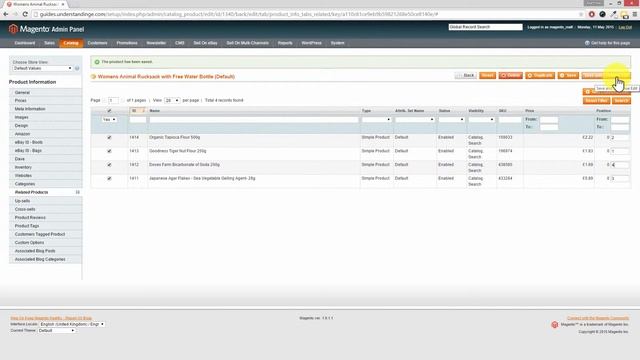Viewport: 640px width, 360px height.
Task: Click the Magento logo icon
Action: (13, 29)
